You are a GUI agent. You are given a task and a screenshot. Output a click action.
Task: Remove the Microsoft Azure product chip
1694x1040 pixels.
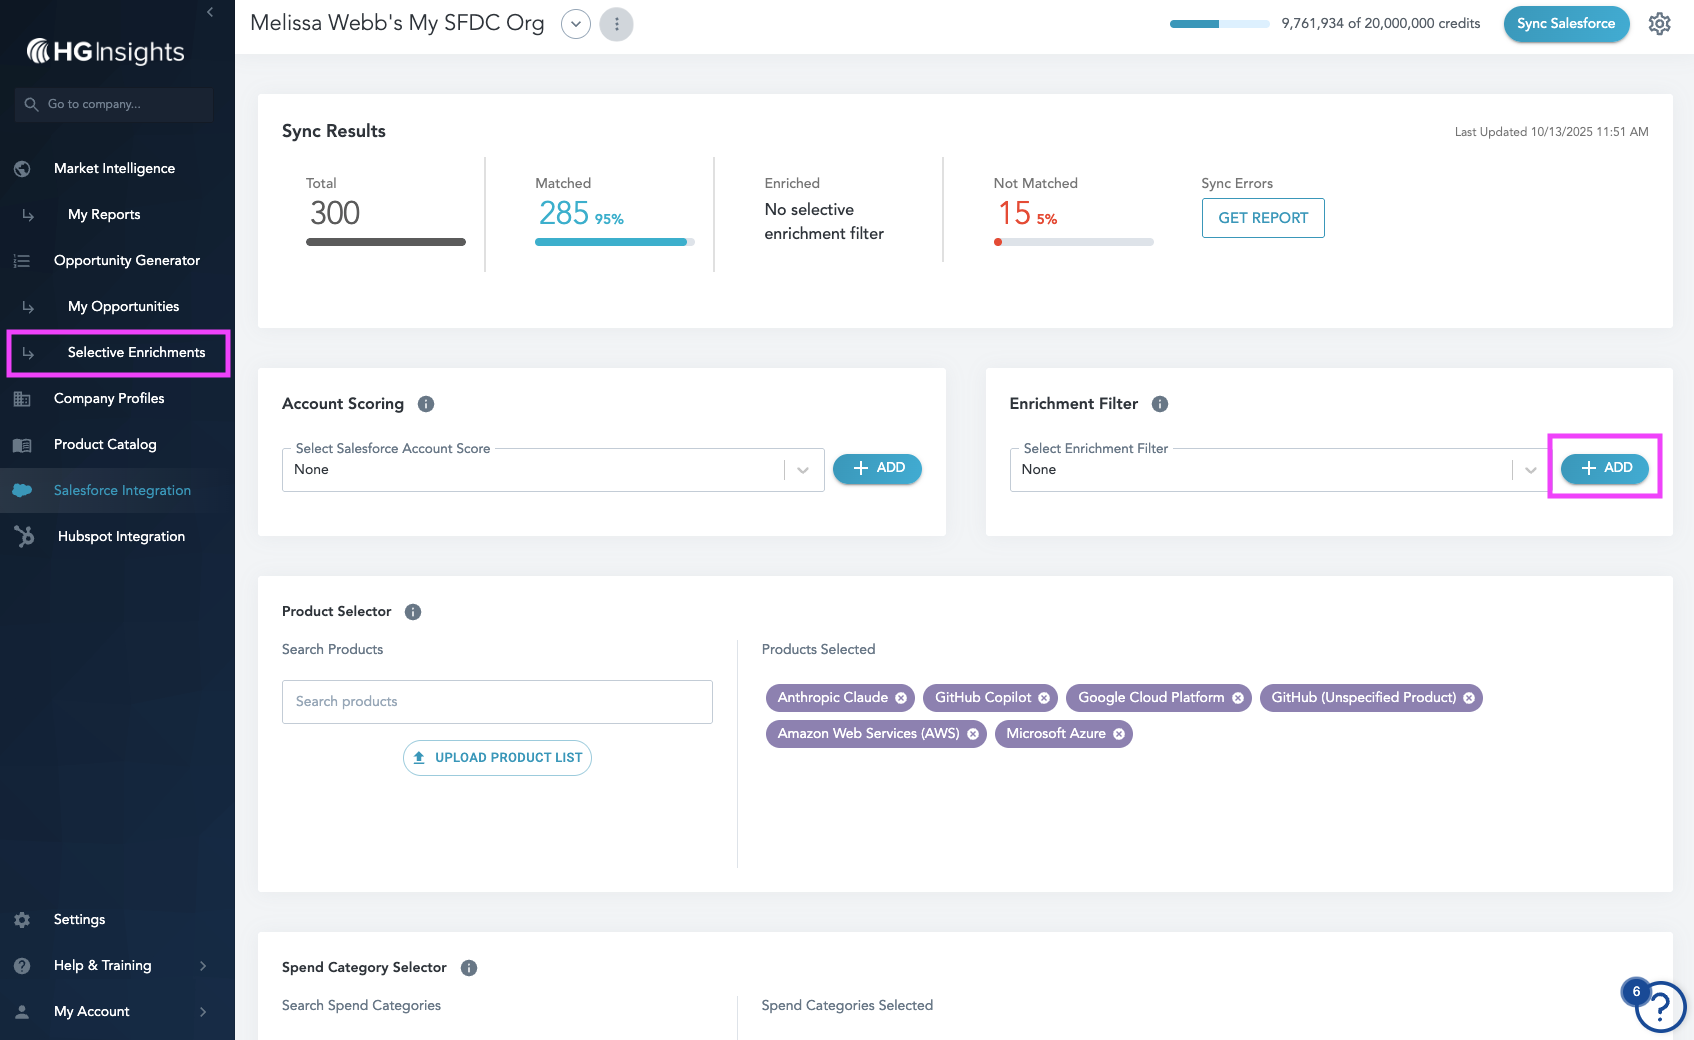[1119, 734]
